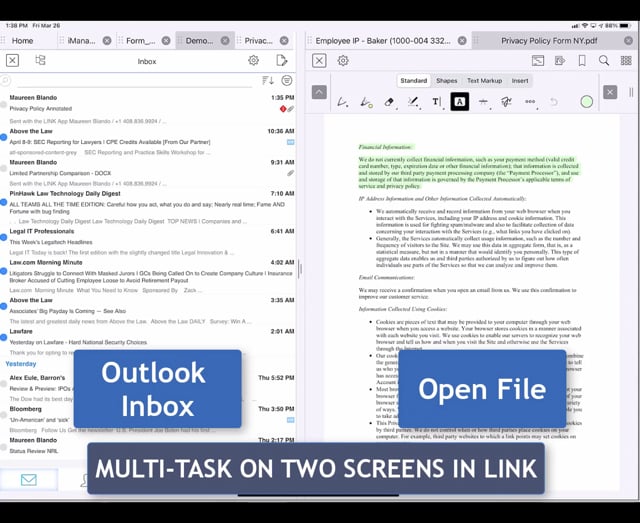Close the Privac... tab
This screenshot has height=523, width=640.
284,41
